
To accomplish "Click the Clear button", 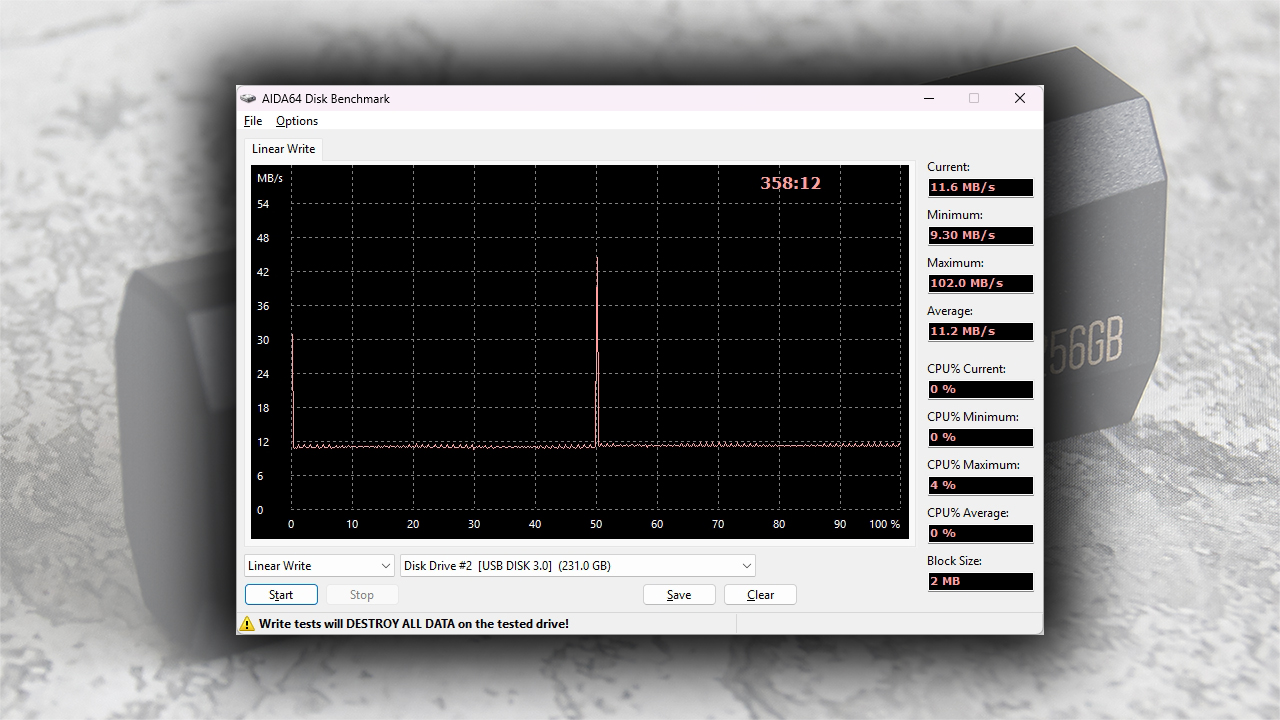I will [x=760, y=595].
